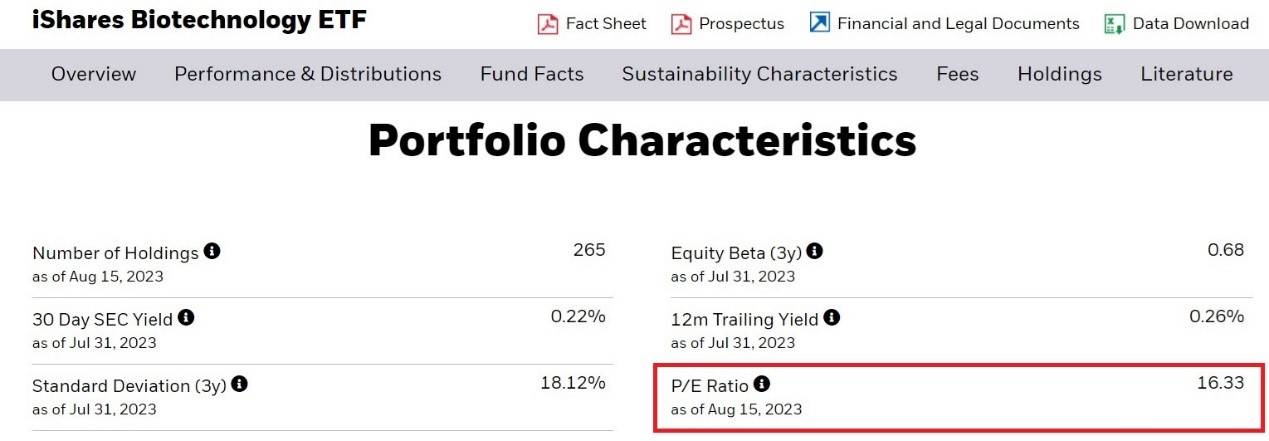Go to the Fund Facts tab
The height and width of the screenshot is (441, 1269).
532,74
